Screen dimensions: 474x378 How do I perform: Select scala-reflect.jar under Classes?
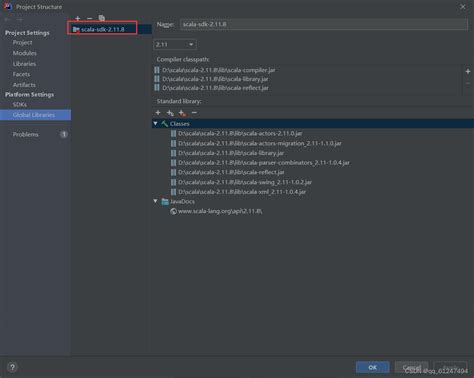231,172
